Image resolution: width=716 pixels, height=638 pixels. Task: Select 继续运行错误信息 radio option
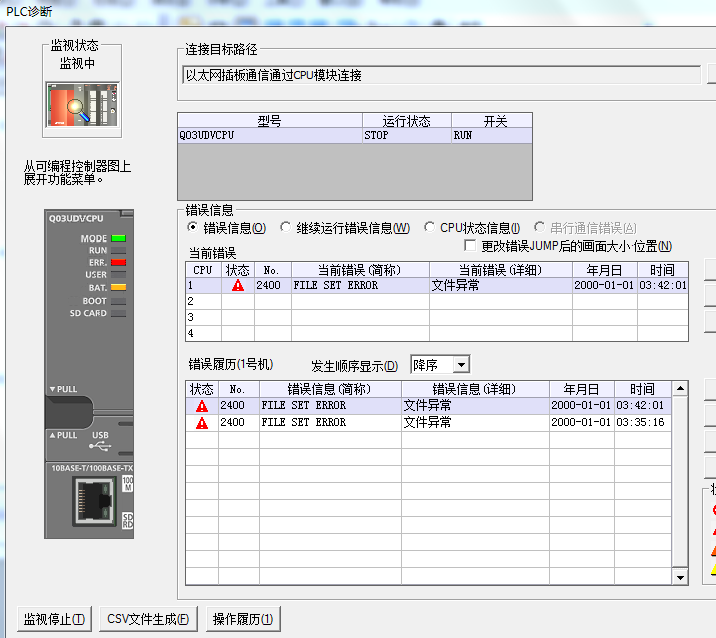click(x=286, y=228)
